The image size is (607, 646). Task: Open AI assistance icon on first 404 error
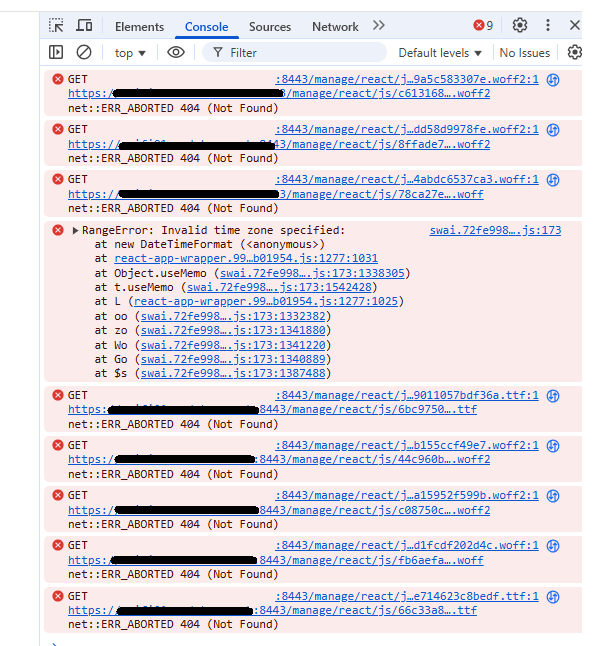pyautogui.click(x=552, y=79)
